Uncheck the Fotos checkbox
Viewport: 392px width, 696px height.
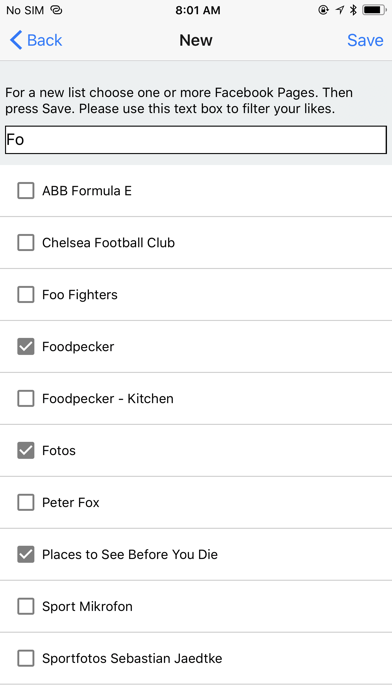(26, 451)
